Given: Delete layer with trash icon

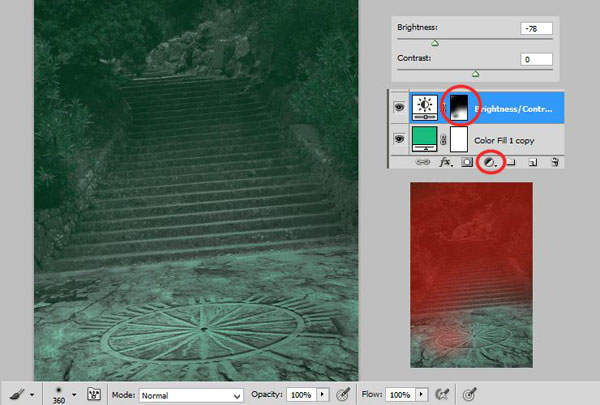Looking at the screenshot, I should click(x=555, y=162).
